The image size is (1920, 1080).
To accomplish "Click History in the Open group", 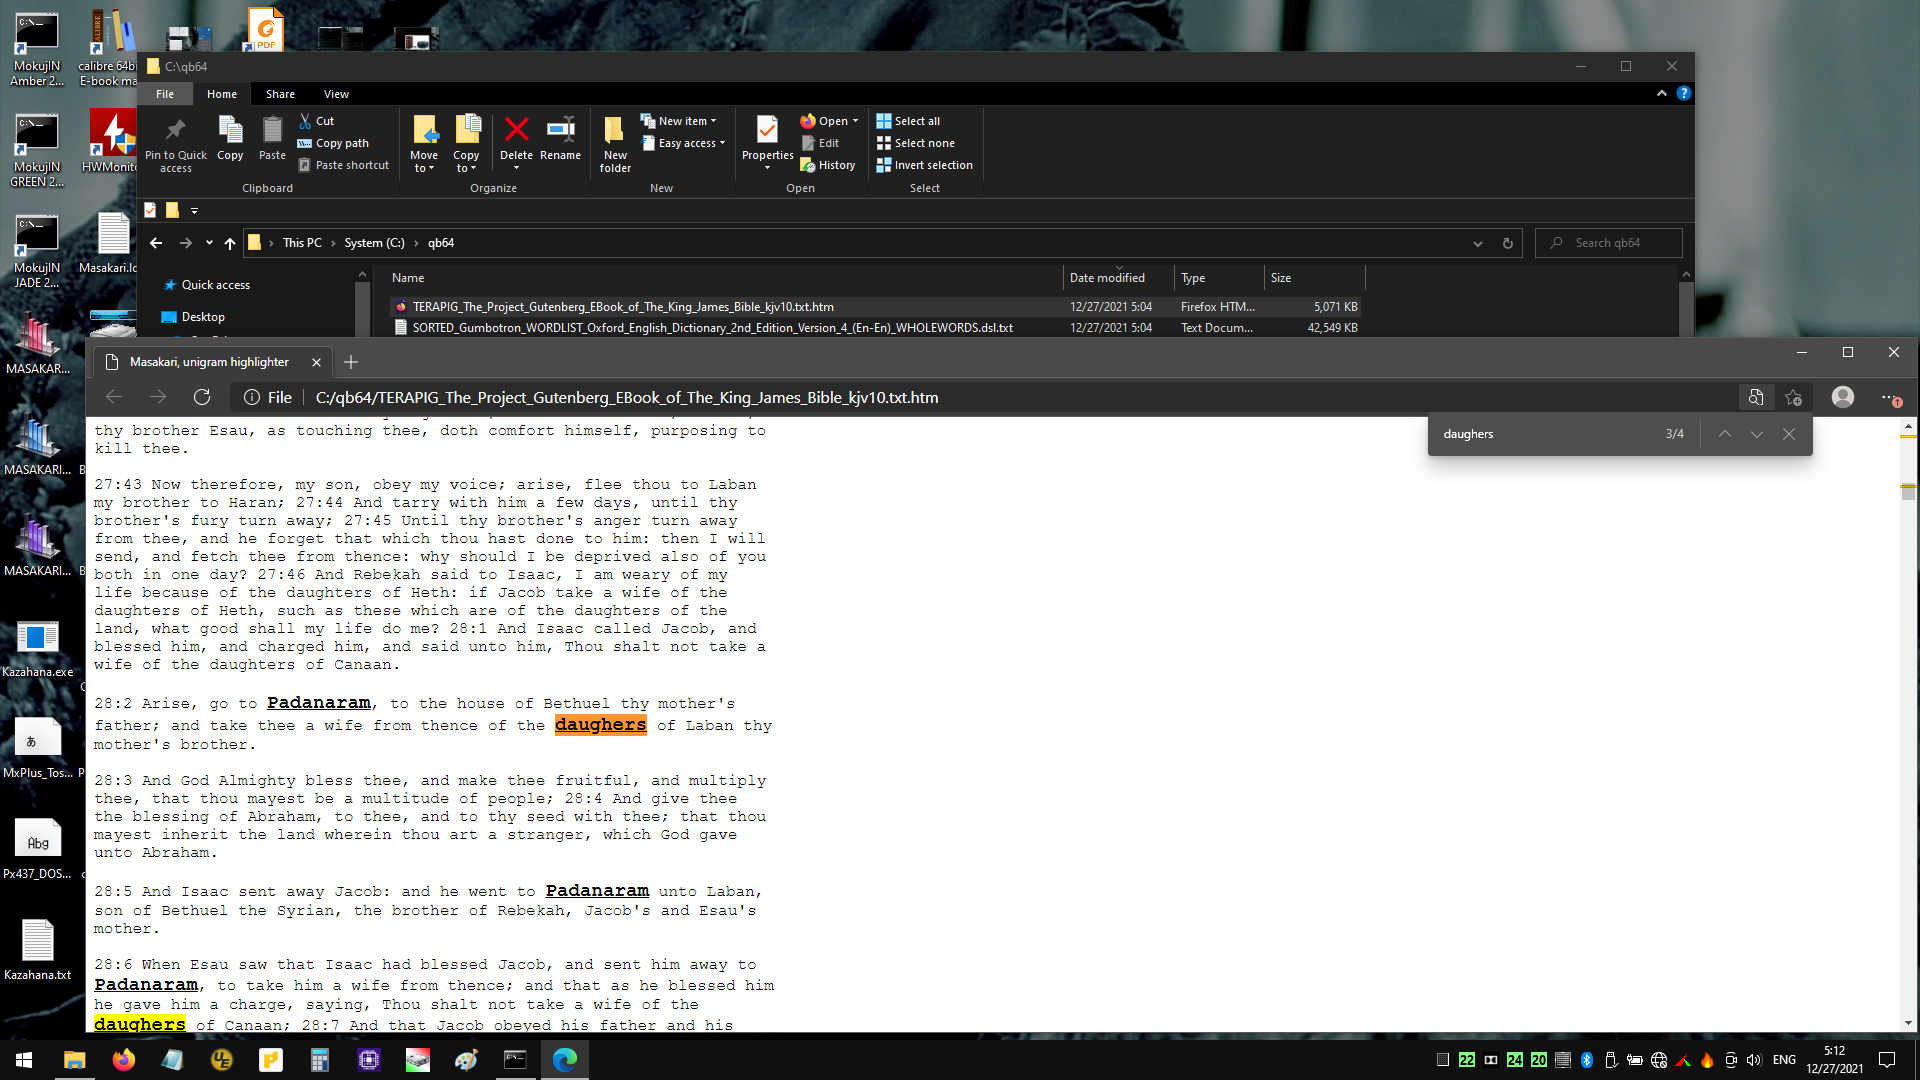I will pos(828,165).
